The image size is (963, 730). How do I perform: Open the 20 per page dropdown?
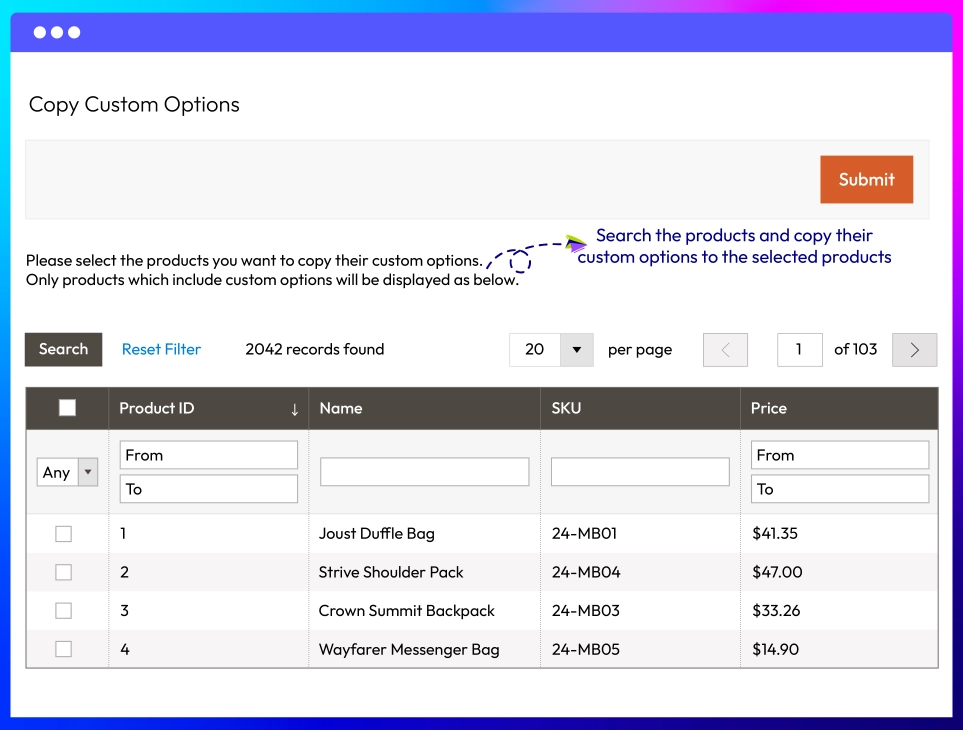click(x=576, y=350)
